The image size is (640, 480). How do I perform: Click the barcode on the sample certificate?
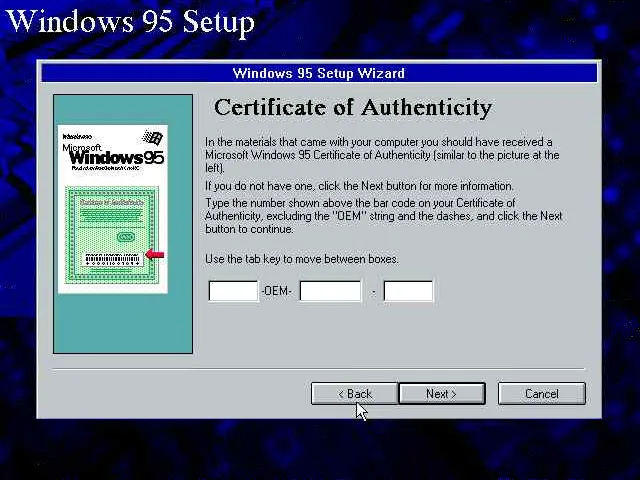[113, 259]
